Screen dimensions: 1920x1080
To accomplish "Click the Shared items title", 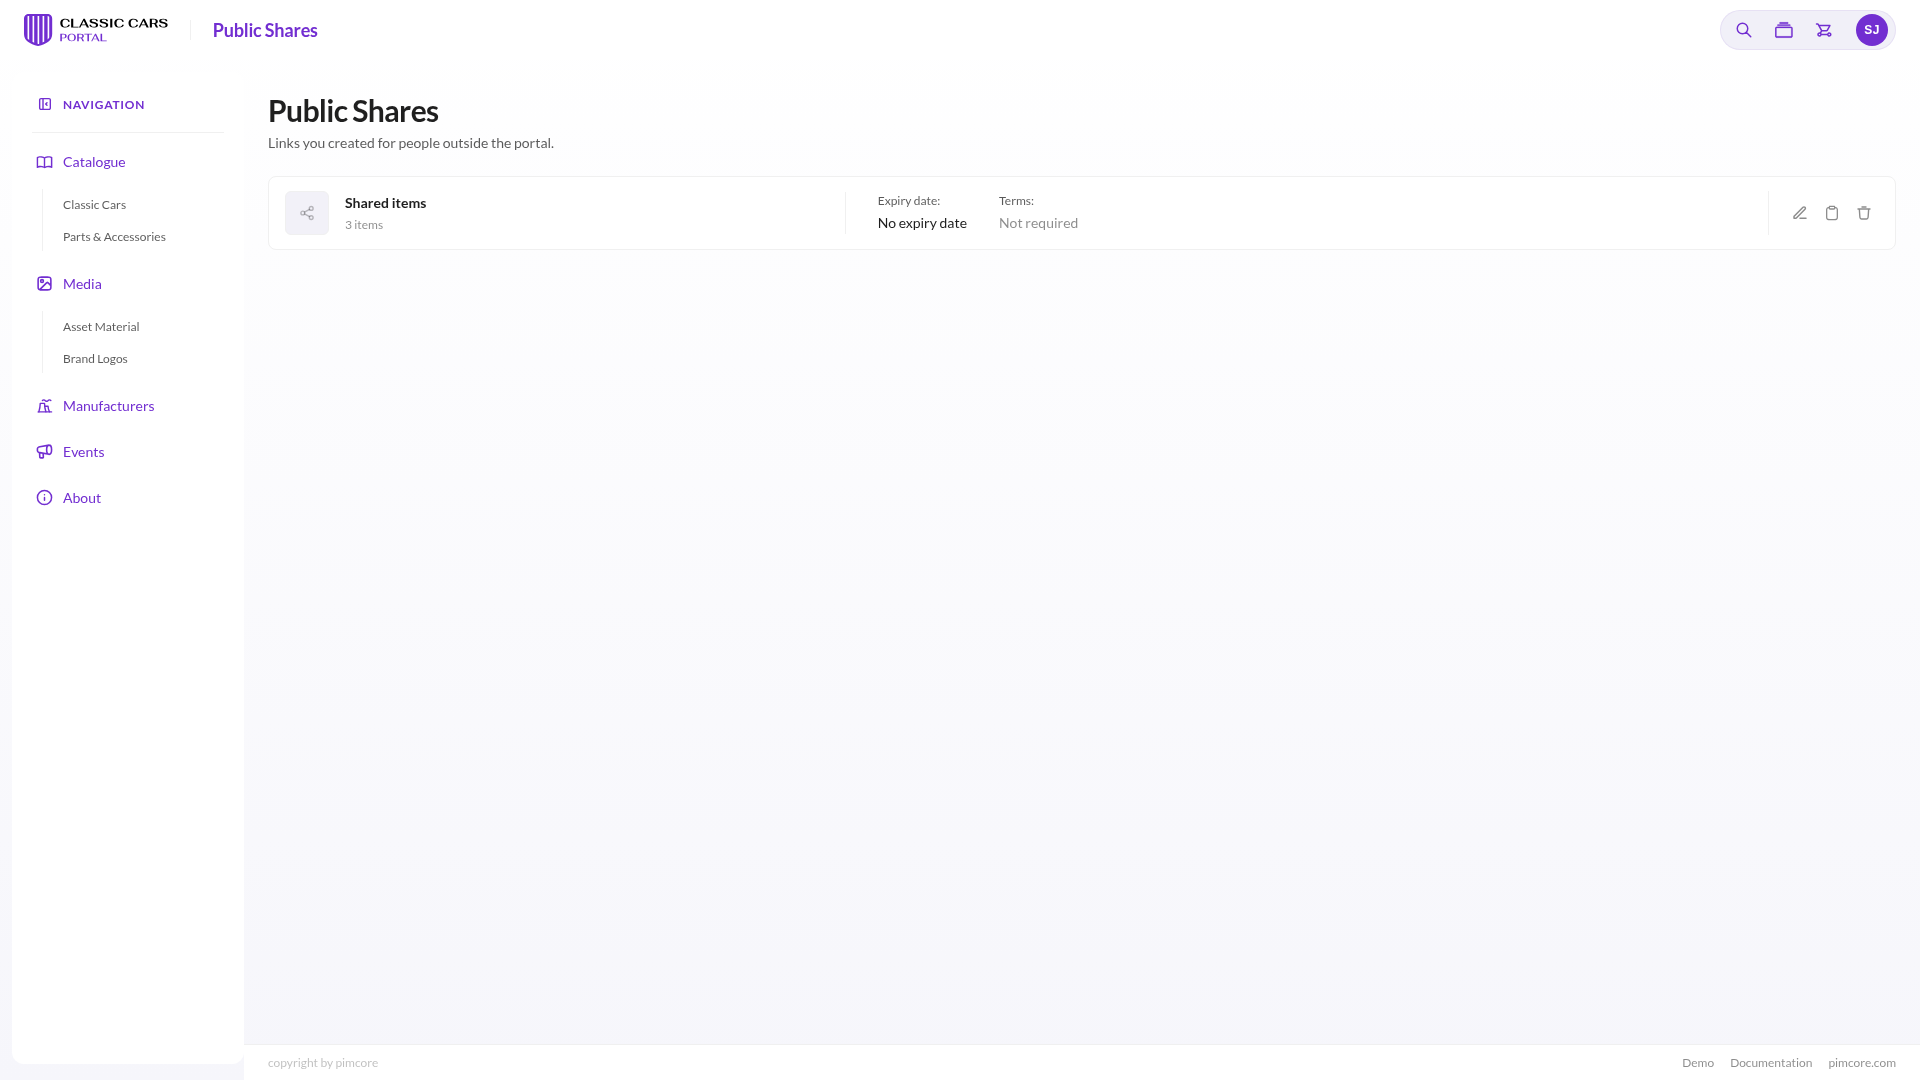I will 385,203.
